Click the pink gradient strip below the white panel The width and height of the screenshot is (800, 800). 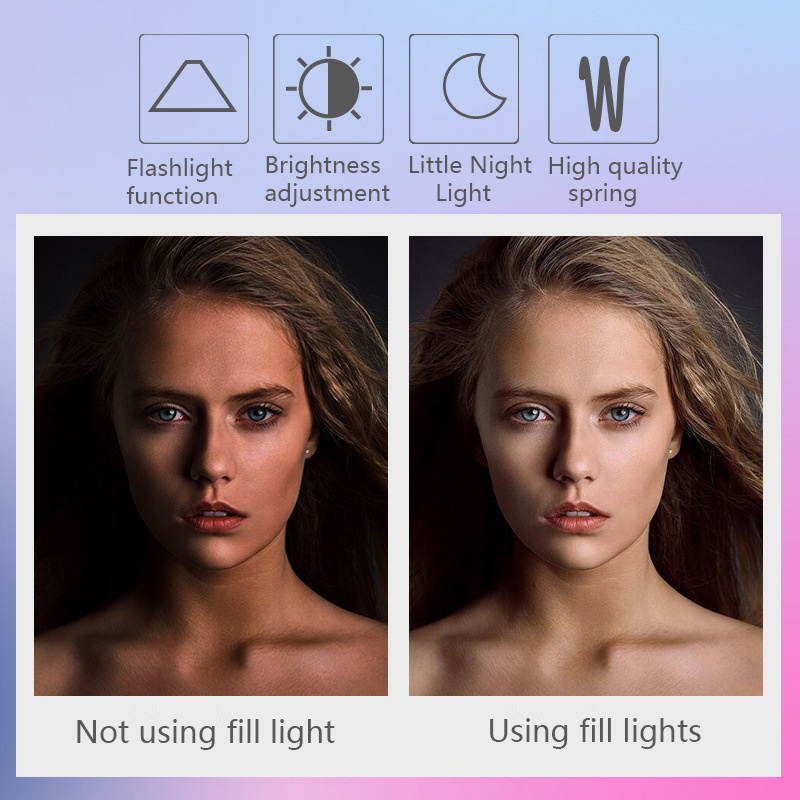coord(400,789)
